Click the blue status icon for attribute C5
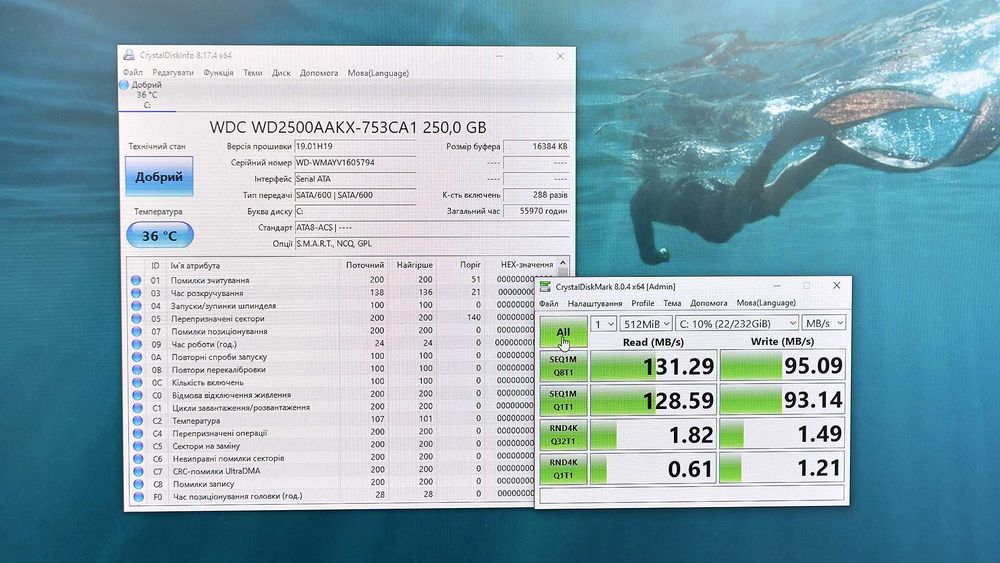 pyautogui.click(x=138, y=446)
